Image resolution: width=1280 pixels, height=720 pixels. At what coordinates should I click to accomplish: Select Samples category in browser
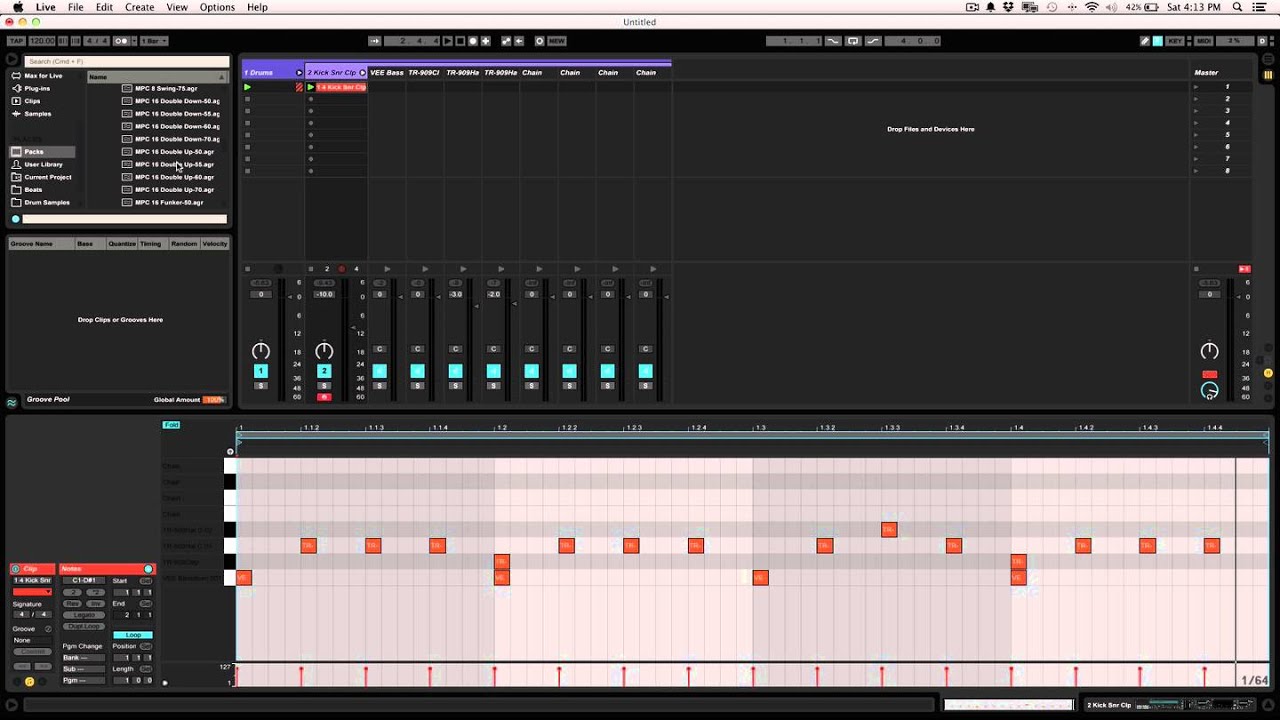point(38,114)
